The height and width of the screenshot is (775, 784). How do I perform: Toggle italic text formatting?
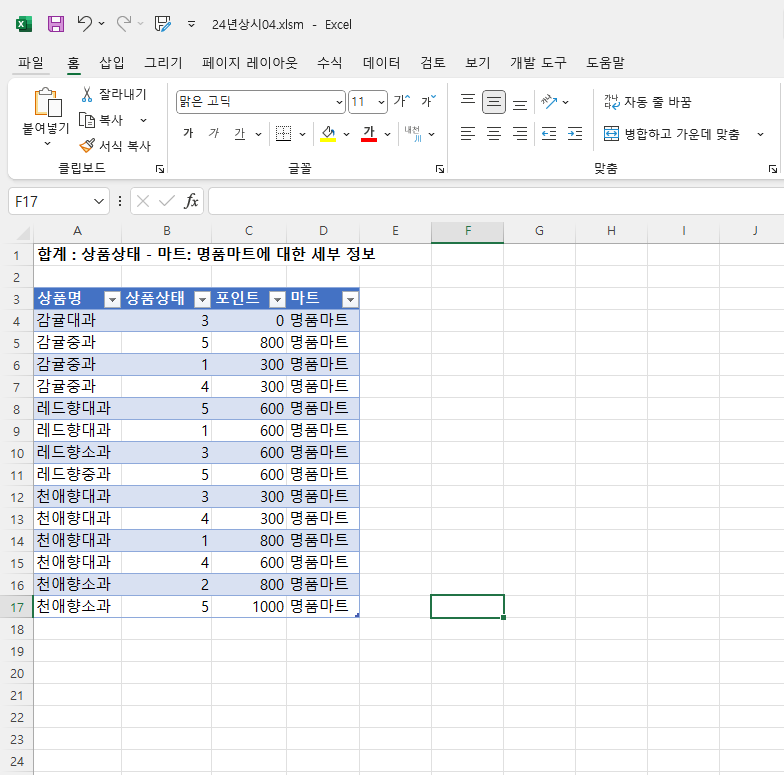213,134
